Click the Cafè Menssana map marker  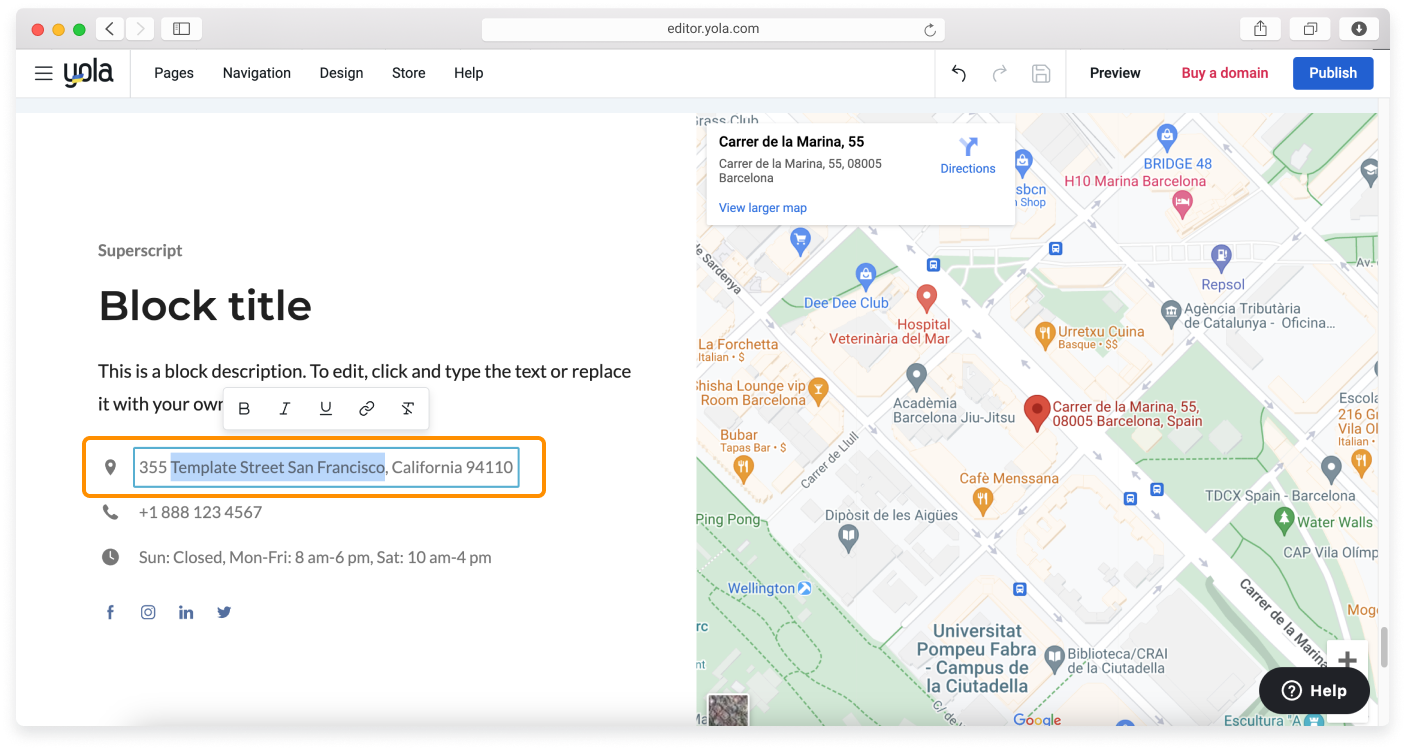pyautogui.click(x=983, y=501)
